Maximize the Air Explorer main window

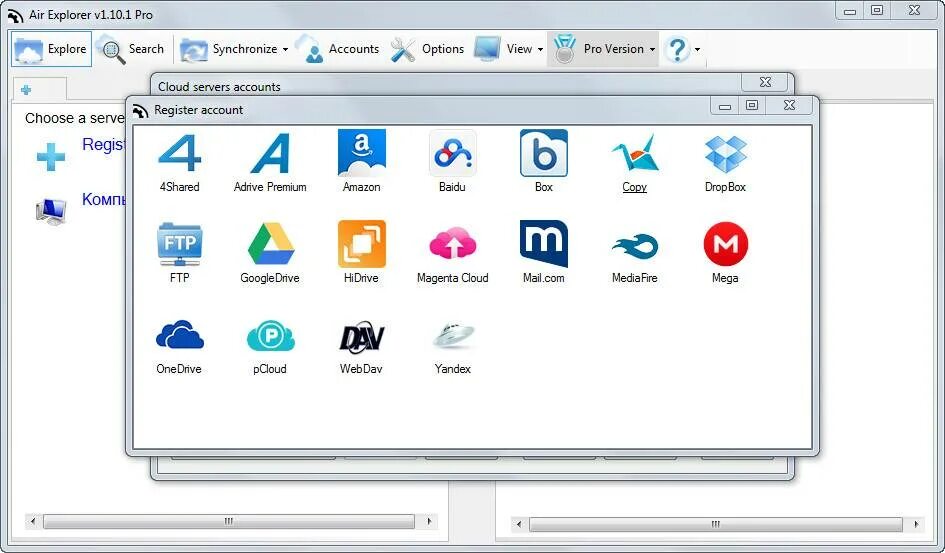tap(878, 10)
